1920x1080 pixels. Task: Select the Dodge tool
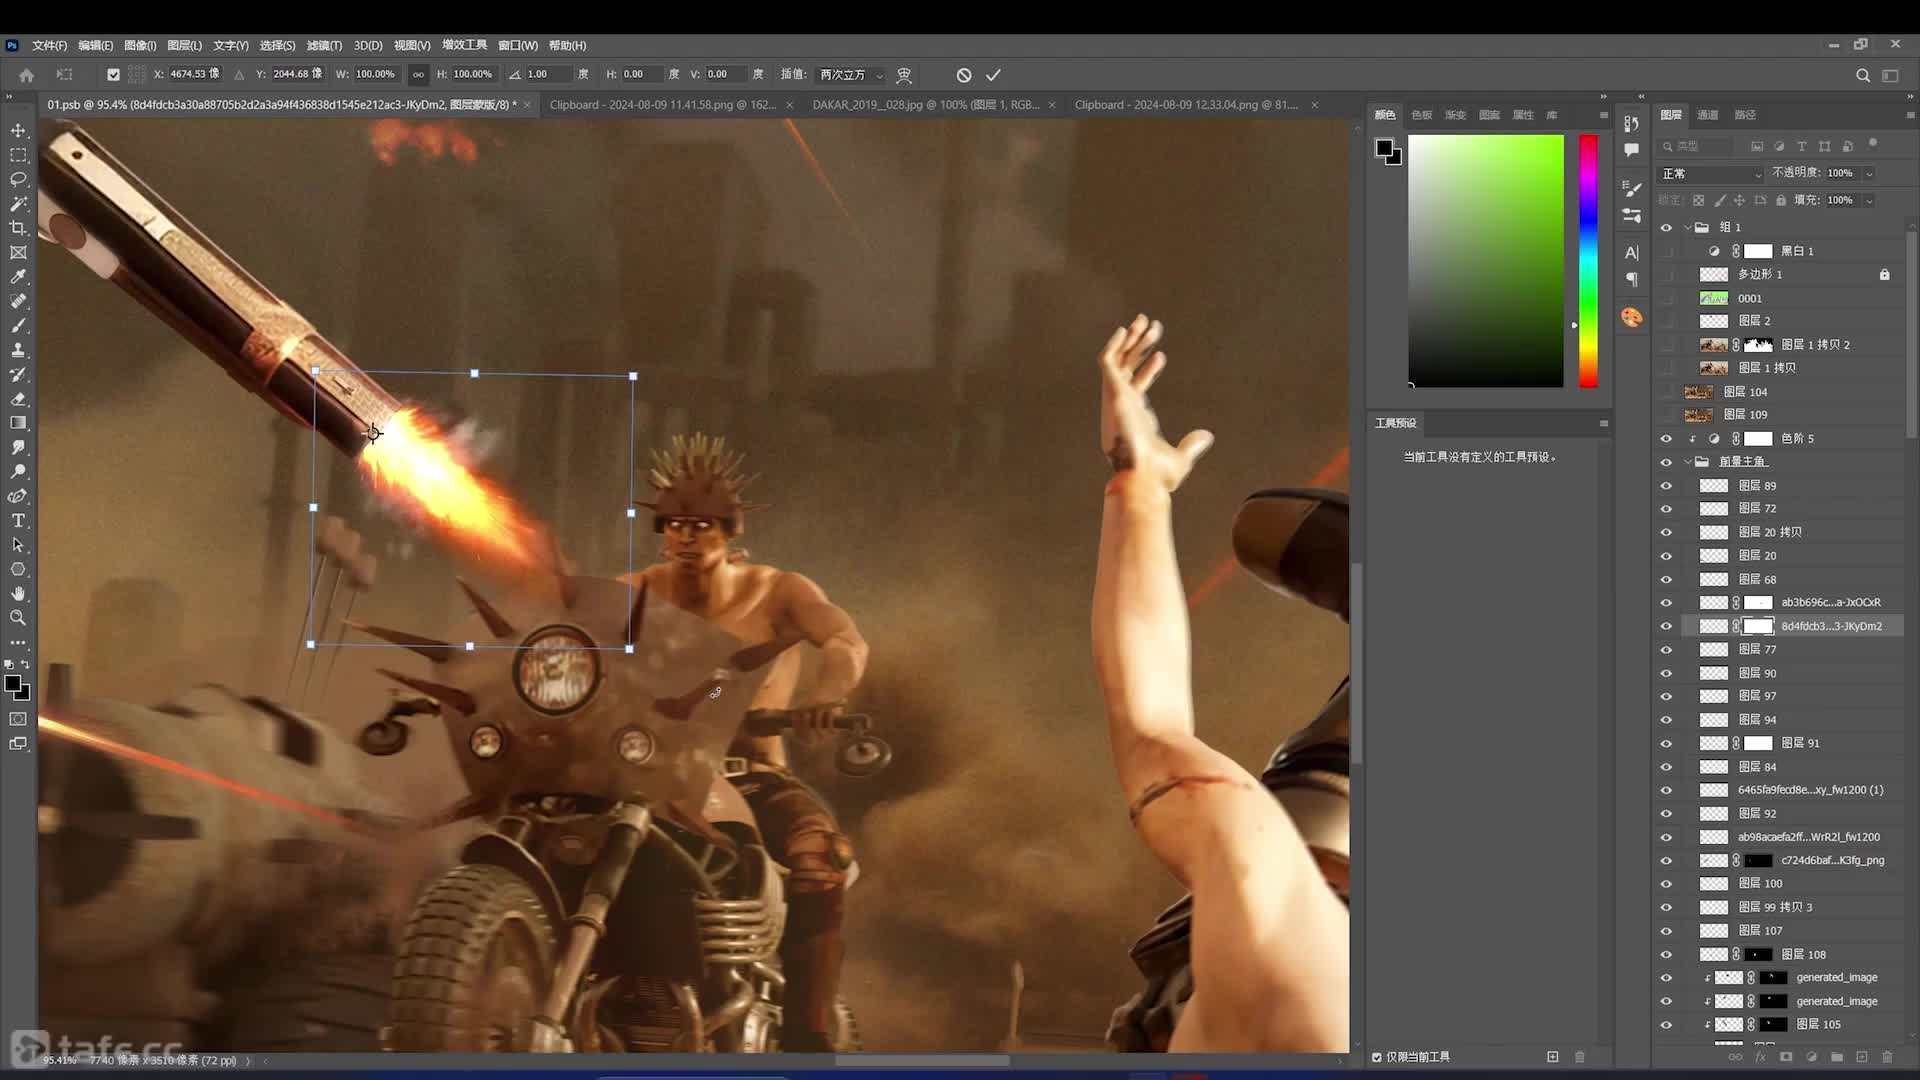(x=18, y=472)
